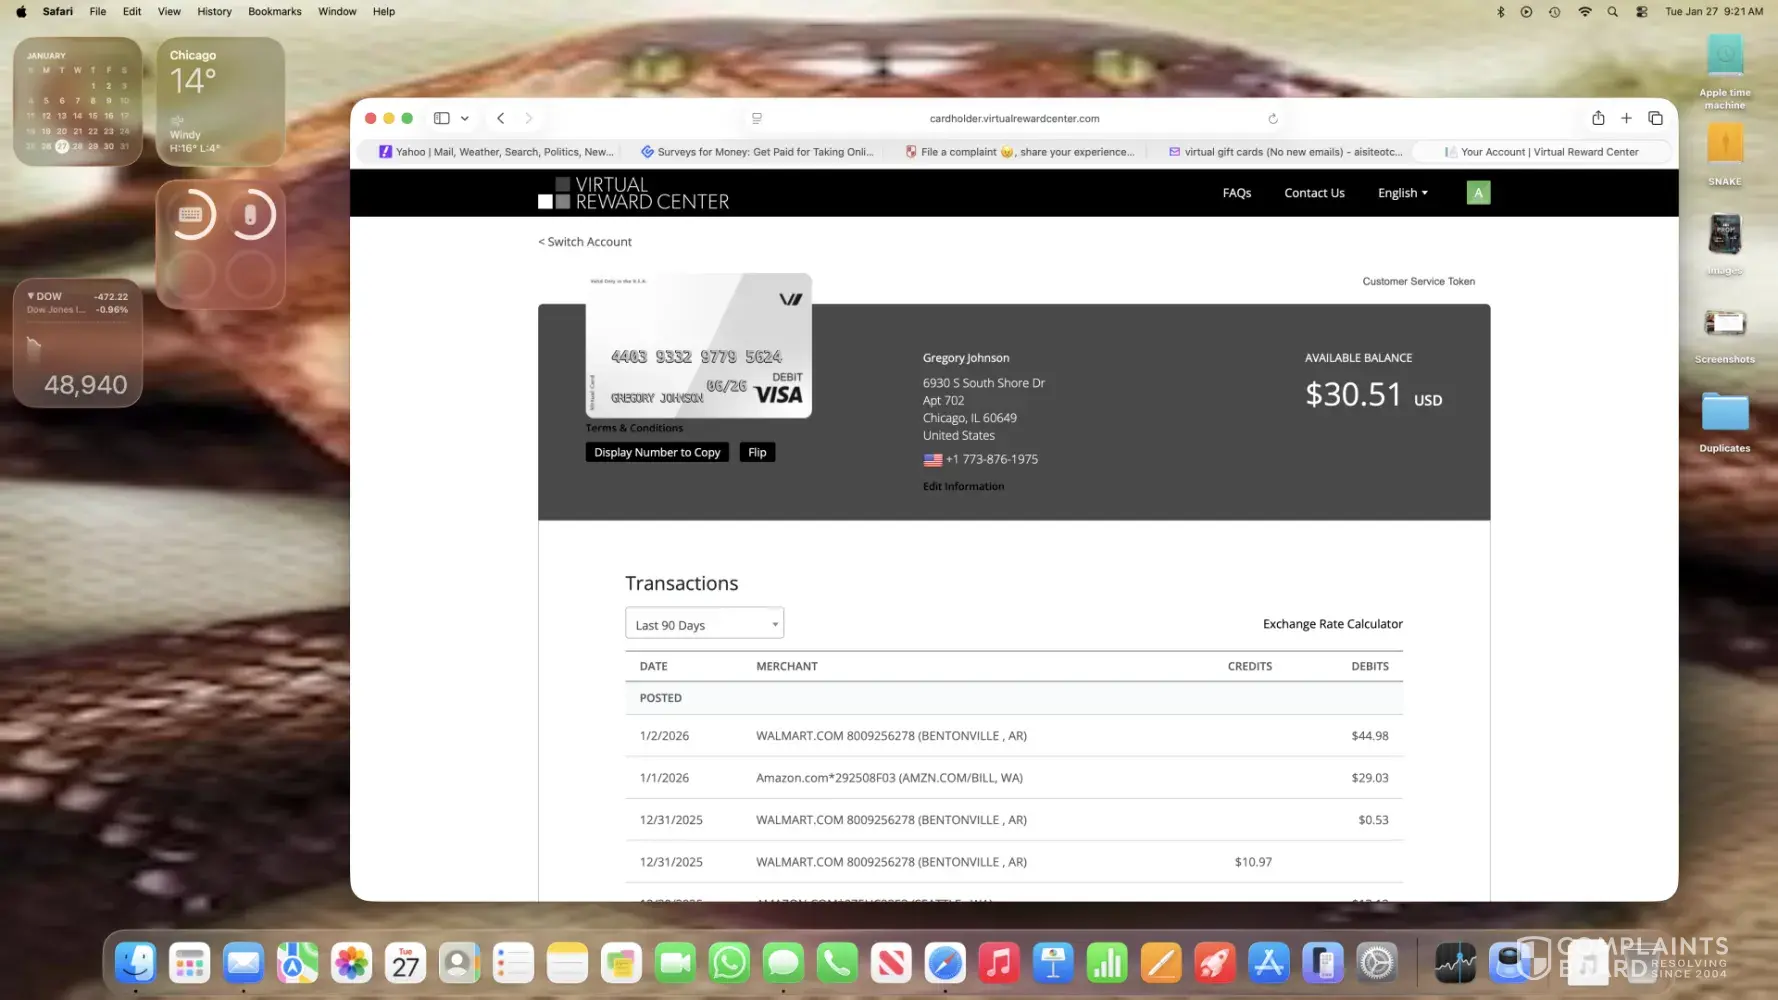The height and width of the screenshot is (1000, 1778).
Task: Switch to File a complaint tab
Action: click(x=1020, y=152)
